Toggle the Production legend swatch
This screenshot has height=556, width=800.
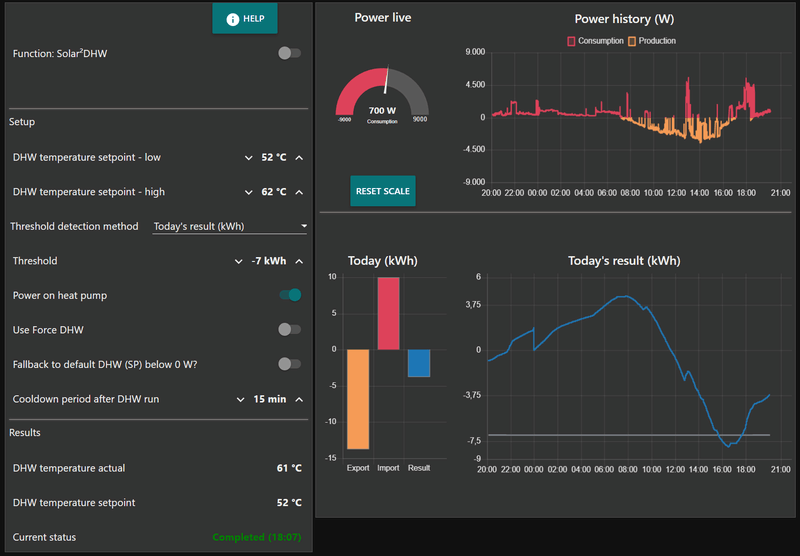(x=632, y=41)
